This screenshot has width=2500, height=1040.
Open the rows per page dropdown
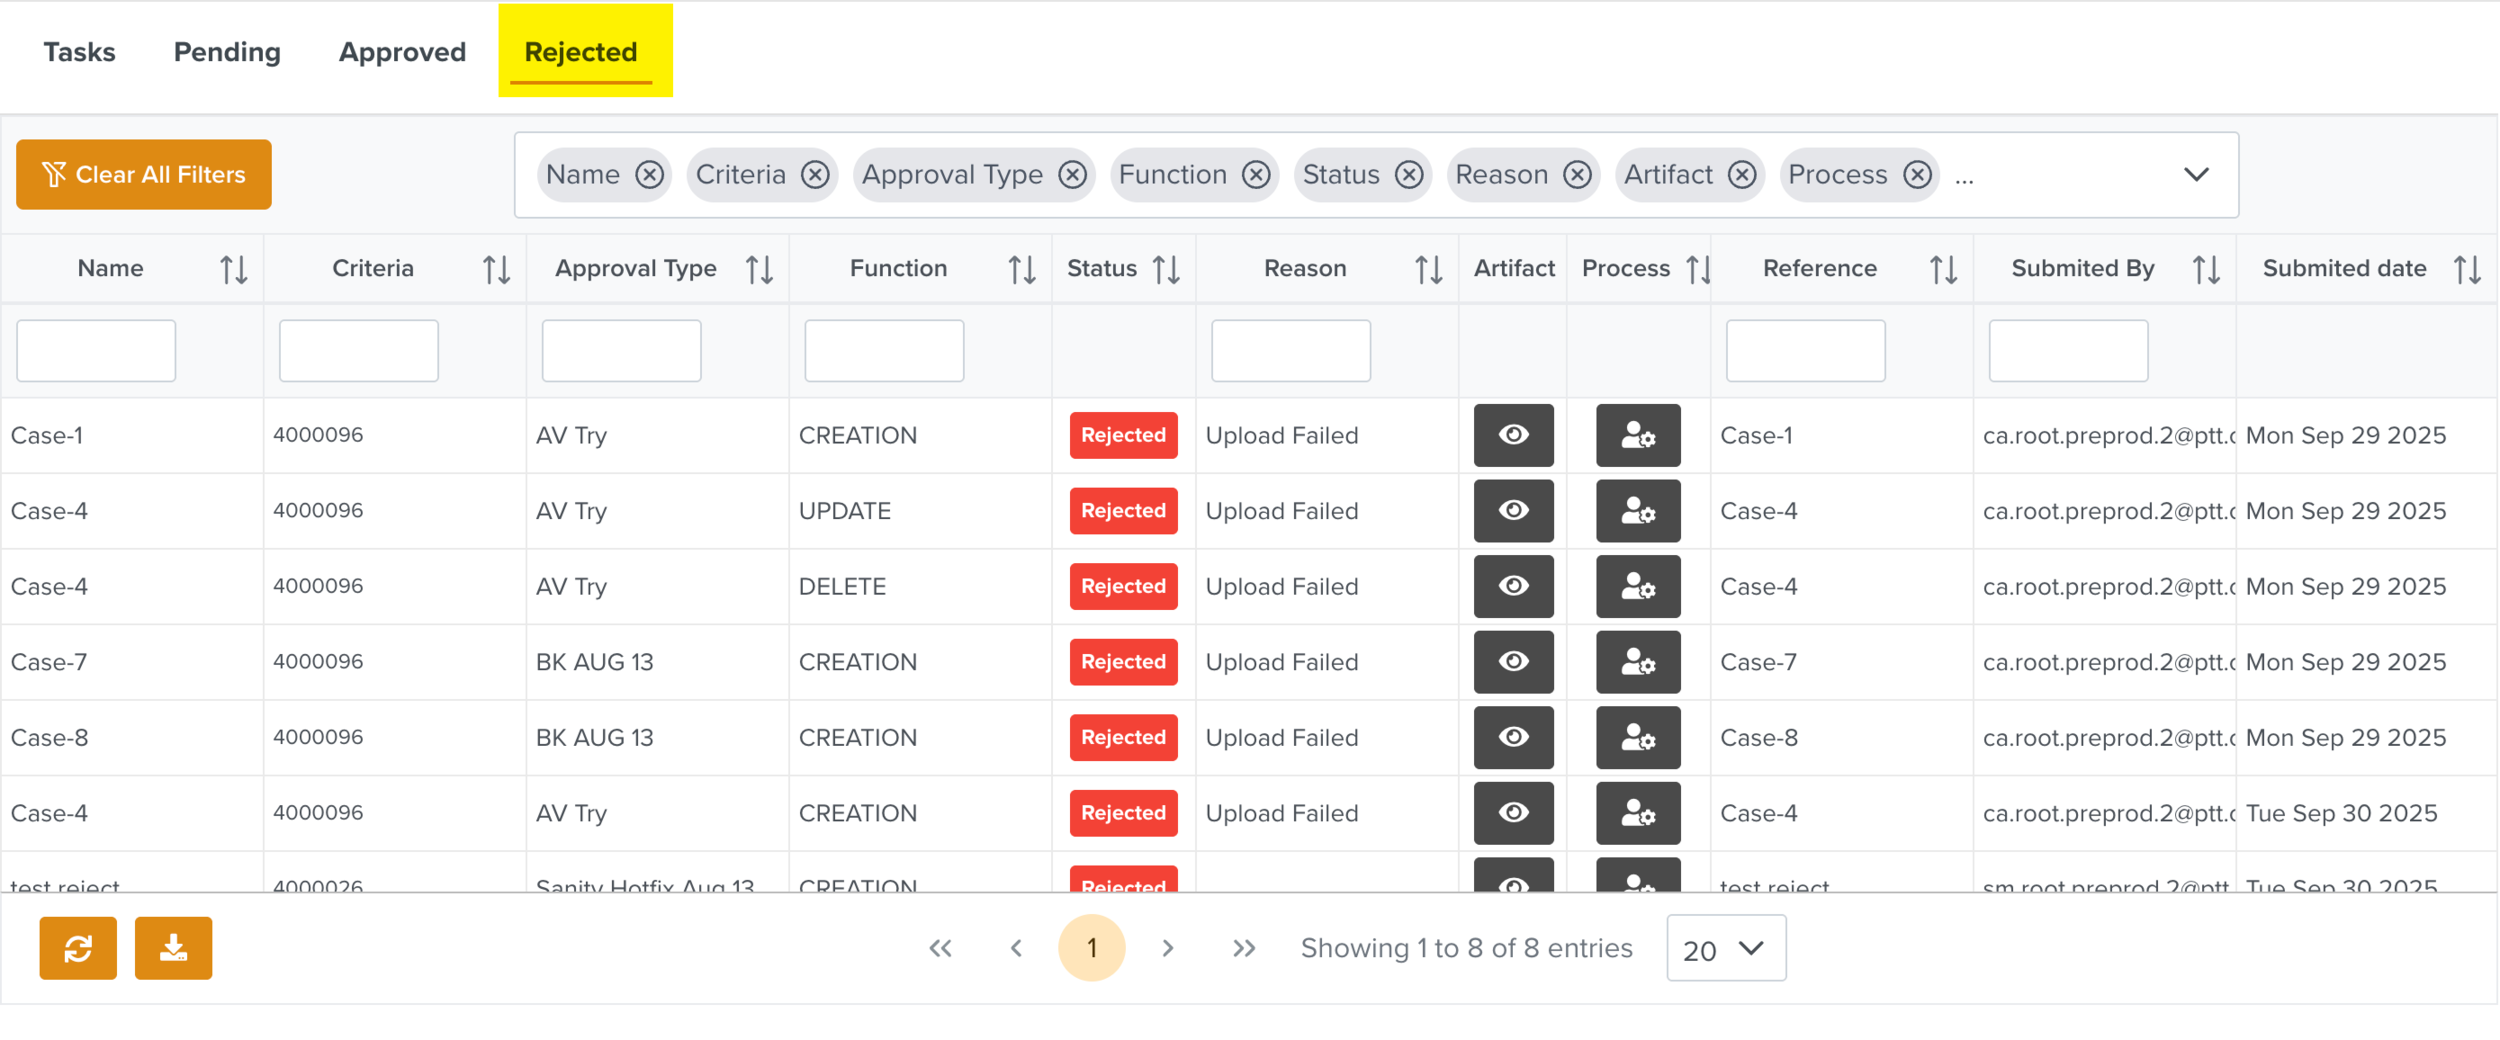(x=1725, y=948)
